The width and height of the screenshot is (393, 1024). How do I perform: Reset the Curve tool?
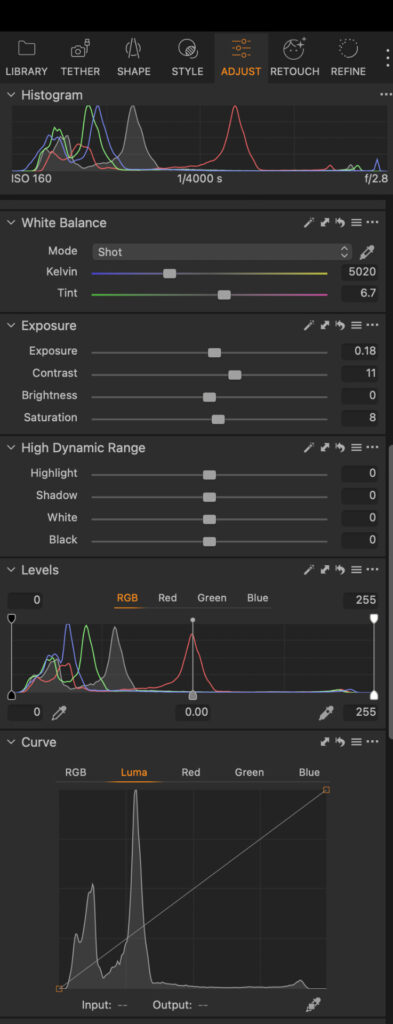point(340,742)
